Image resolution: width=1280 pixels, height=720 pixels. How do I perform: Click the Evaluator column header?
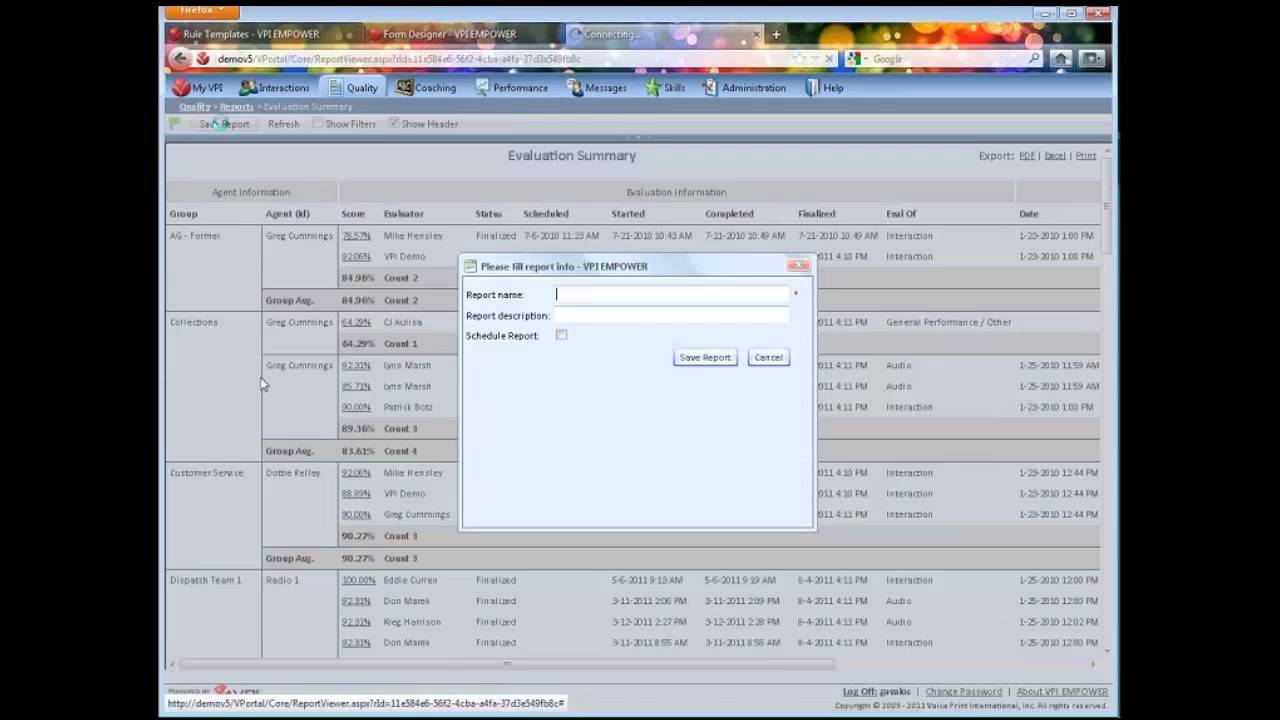[x=404, y=214]
